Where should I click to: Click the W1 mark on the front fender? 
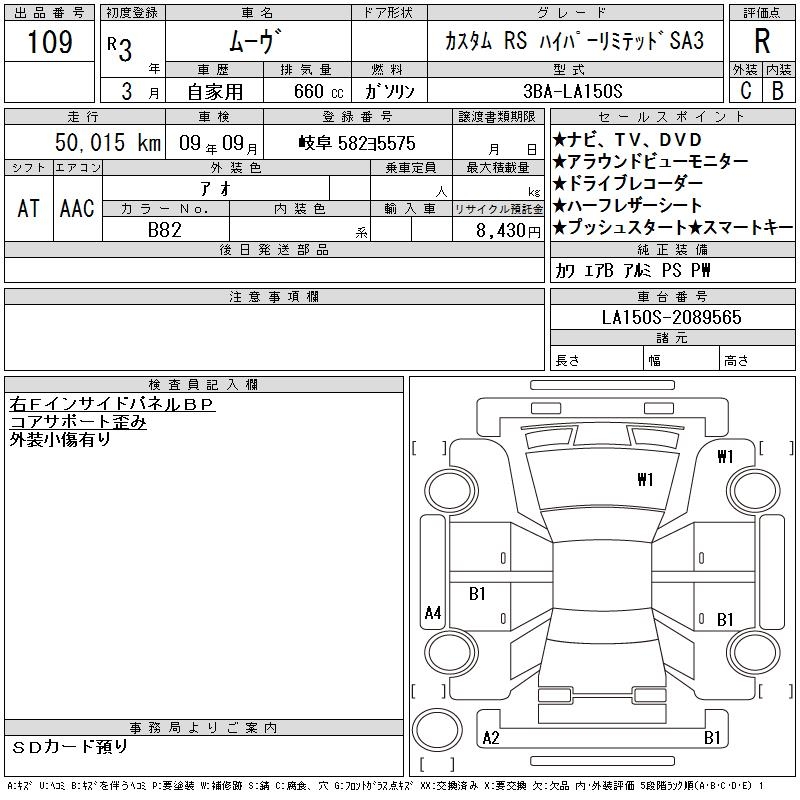(x=725, y=456)
